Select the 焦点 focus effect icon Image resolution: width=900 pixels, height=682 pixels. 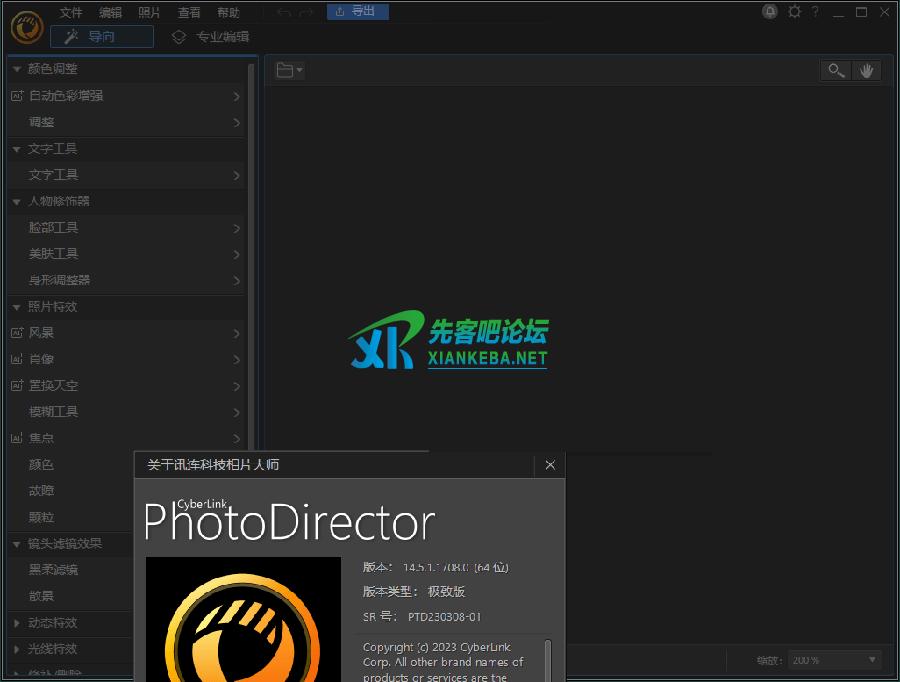coord(18,437)
